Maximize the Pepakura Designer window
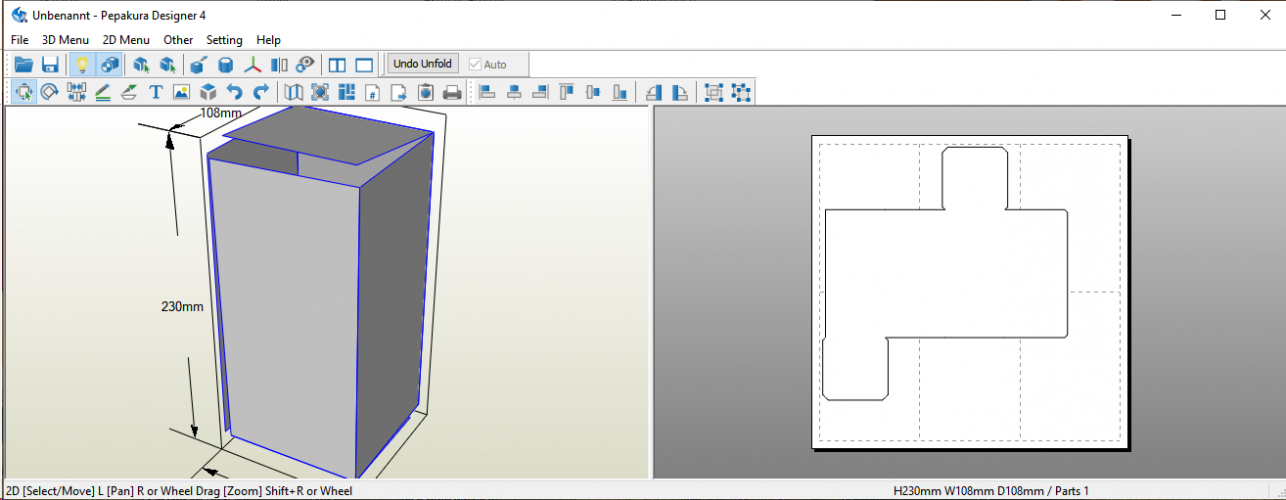The width and height of the screenshot is (1286, 500). 1220,15
